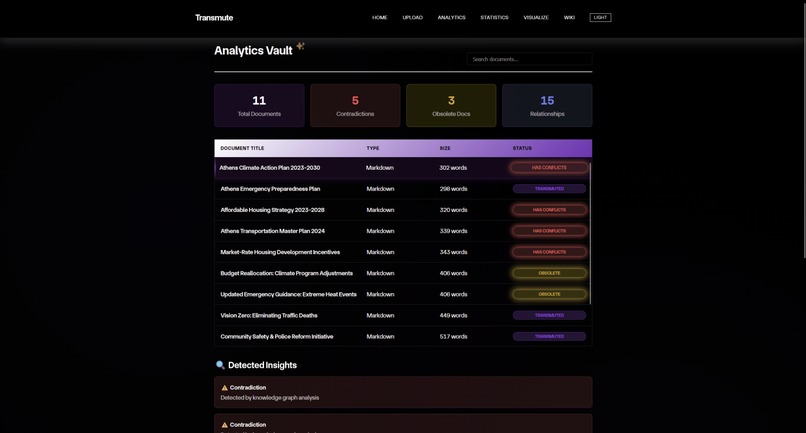
Task: Click the 517 words size cell
Action: tap(453, 336)
